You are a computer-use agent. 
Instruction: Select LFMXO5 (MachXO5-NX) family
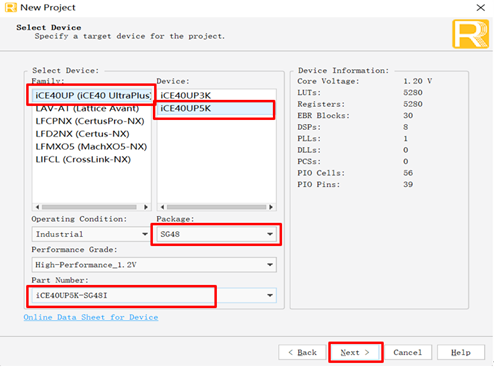92,146
